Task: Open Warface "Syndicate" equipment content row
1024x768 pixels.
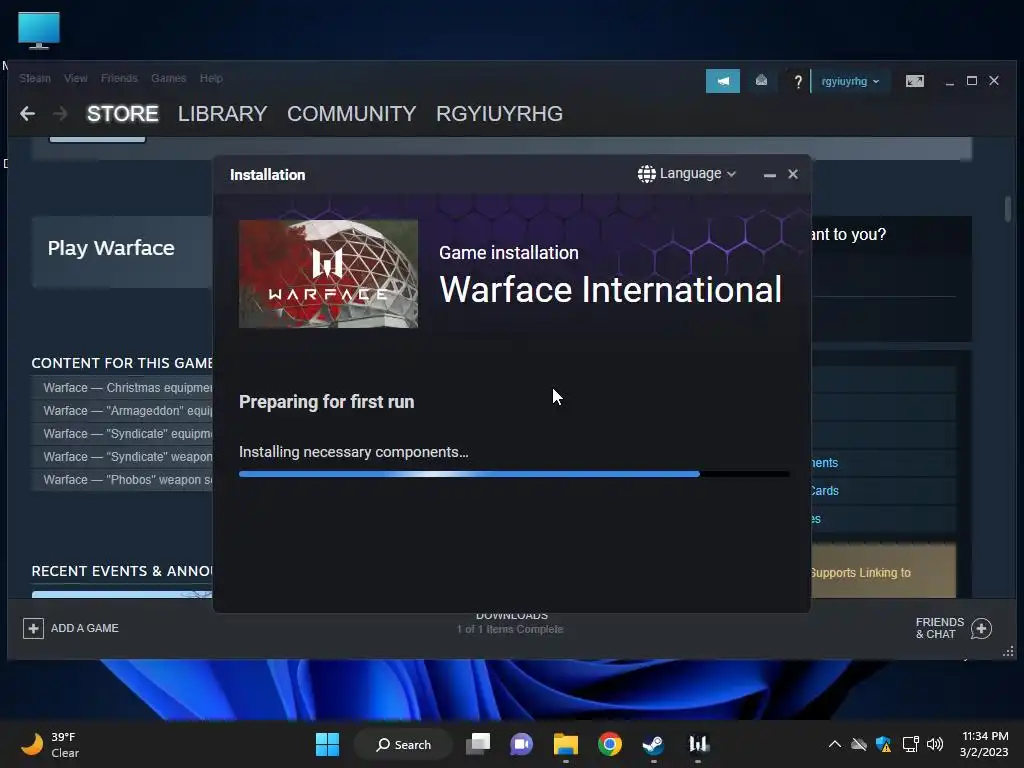Action: click(x=122, y=434)
